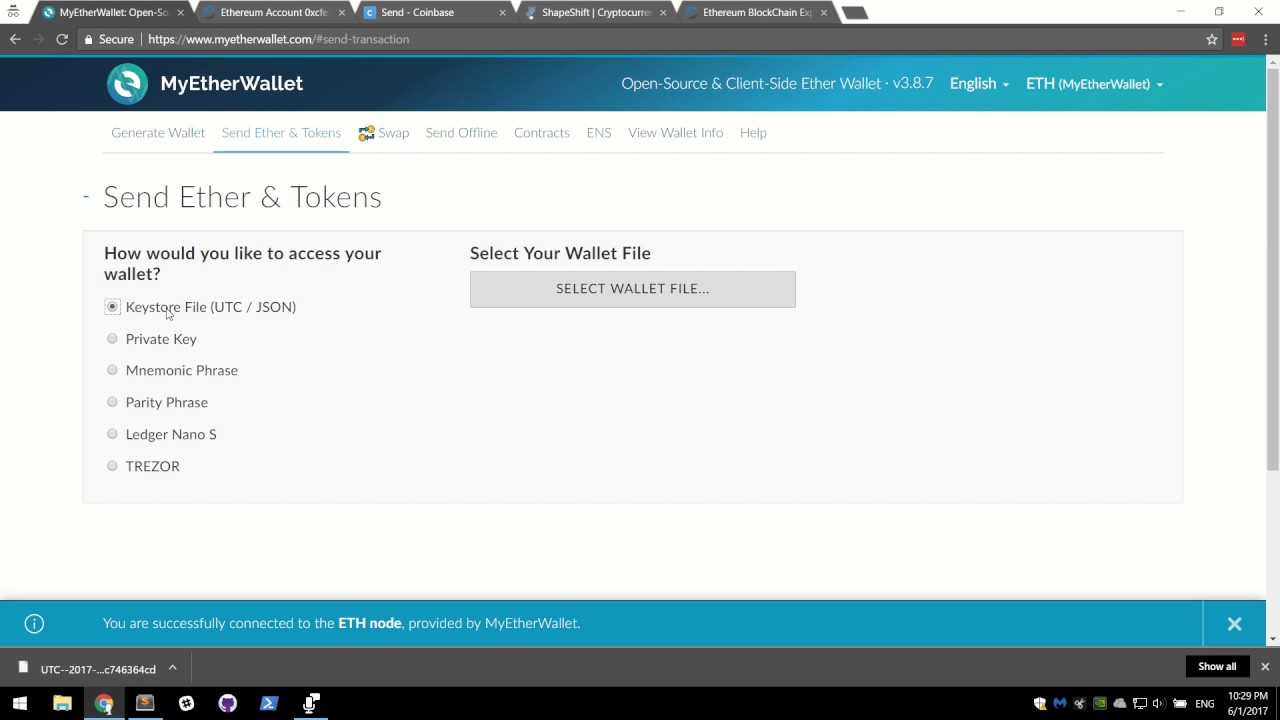Switch to Send - Coinbase browser tab
This screenshot has height=720, width=1280.
434,13
